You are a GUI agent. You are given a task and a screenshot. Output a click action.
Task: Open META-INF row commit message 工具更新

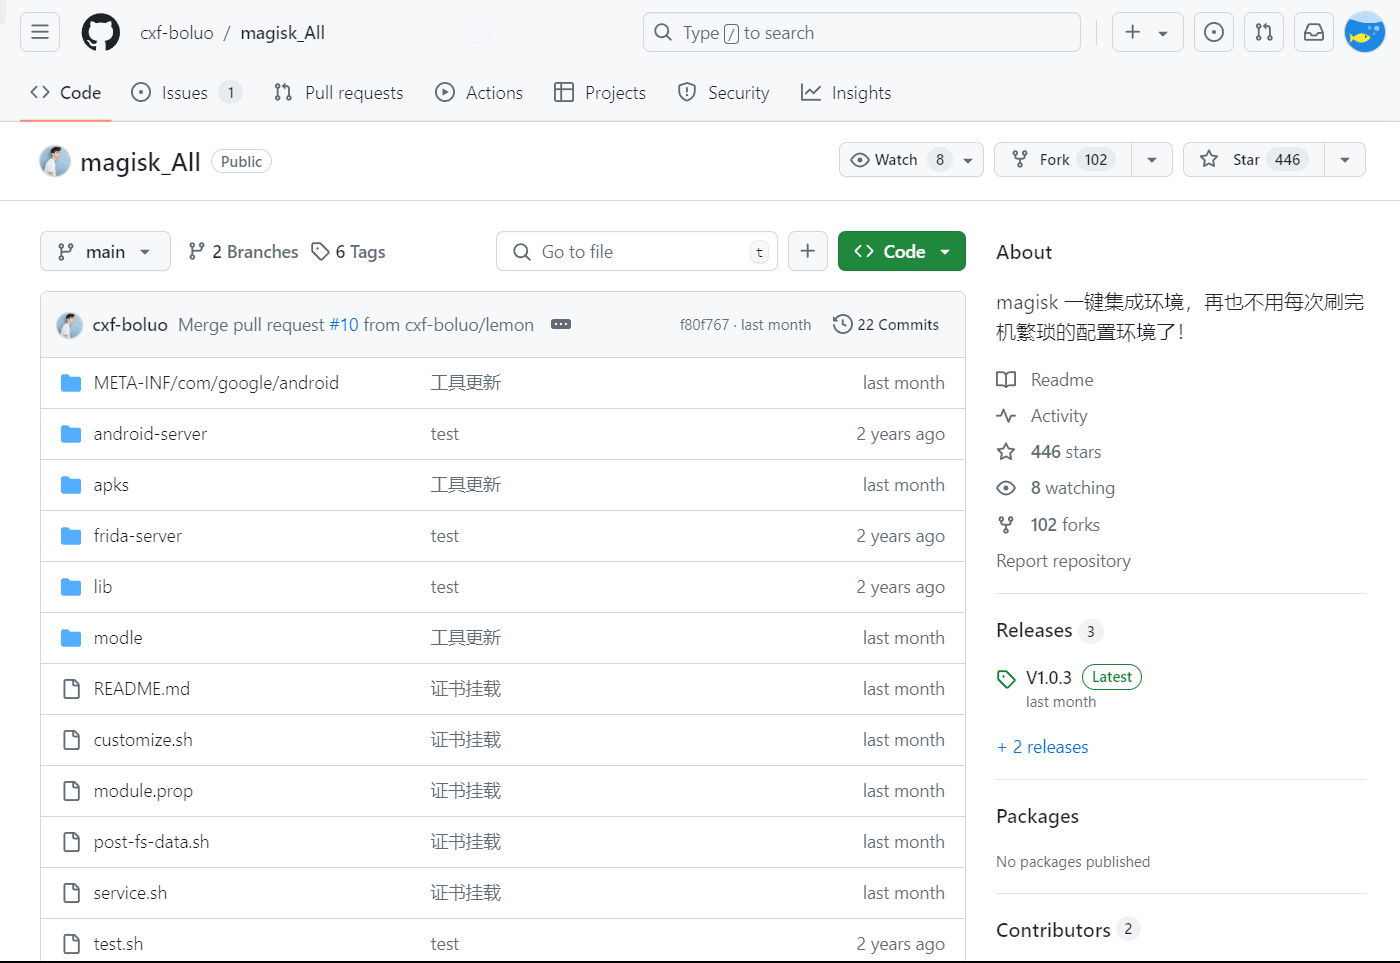pos(465,383)
